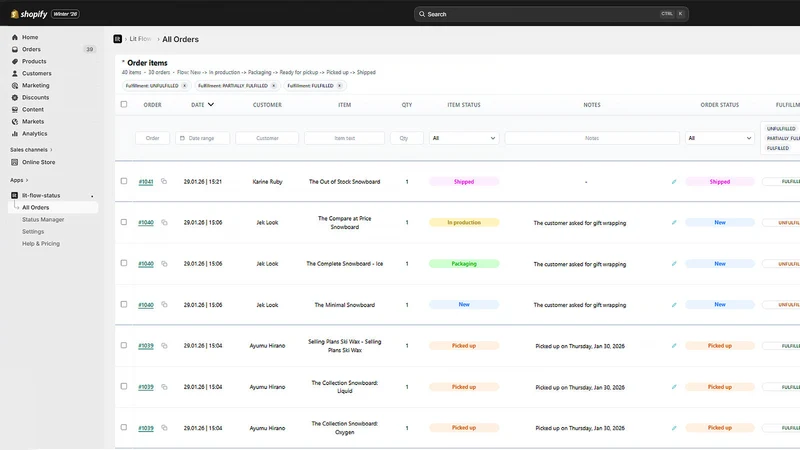The height and width of the screenshot is (450, 800).
Task: Open Orders in the sidebar
Action: pyautogui.click(x=31, y=49)
